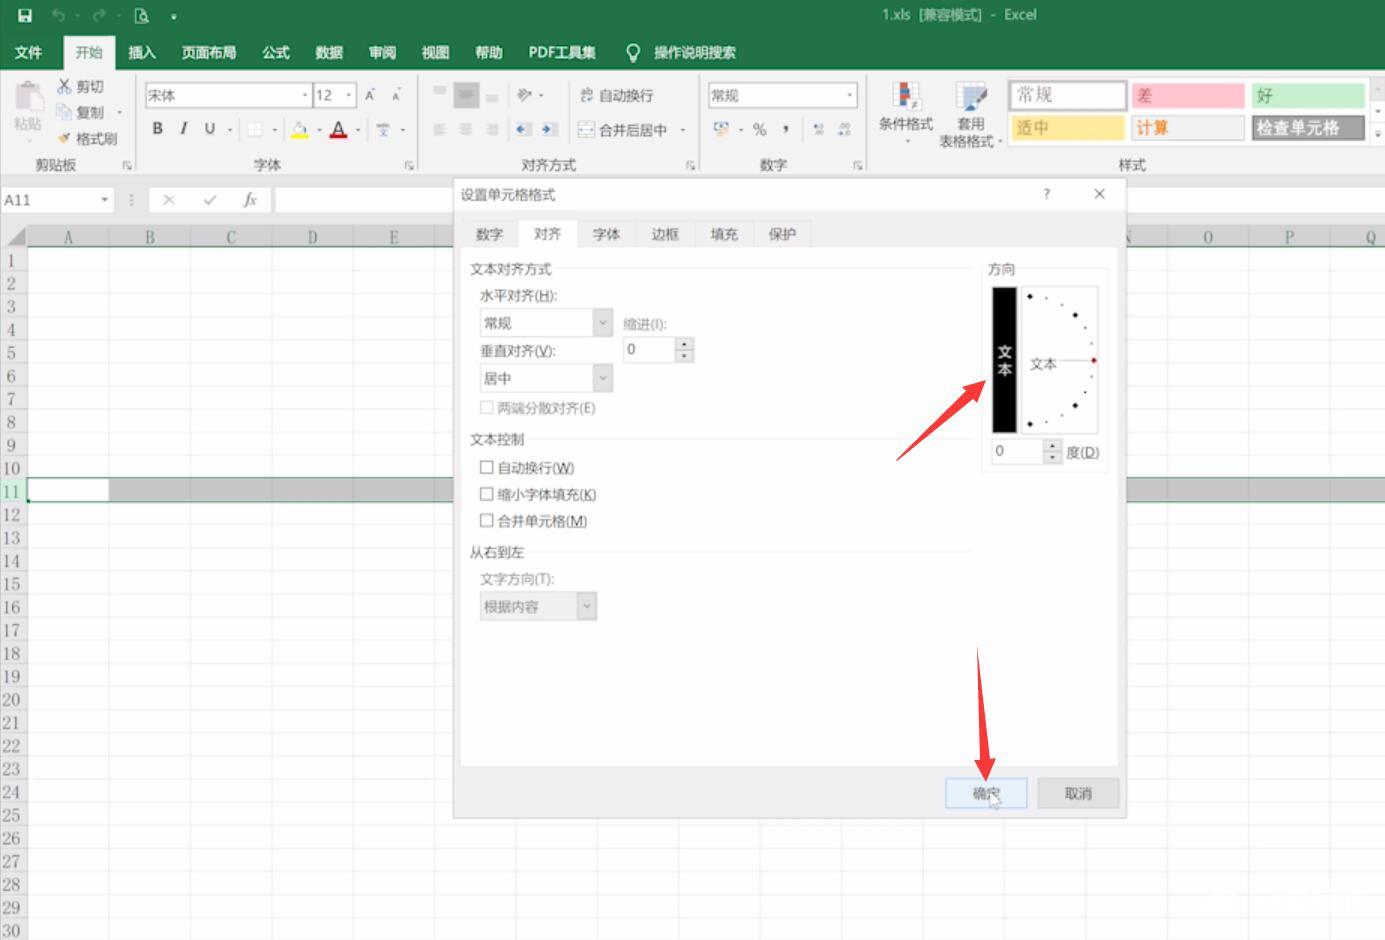Click the cell borders icon
Image resolution: width=1385 pixels, height=940 pixels.
[254, 129]
